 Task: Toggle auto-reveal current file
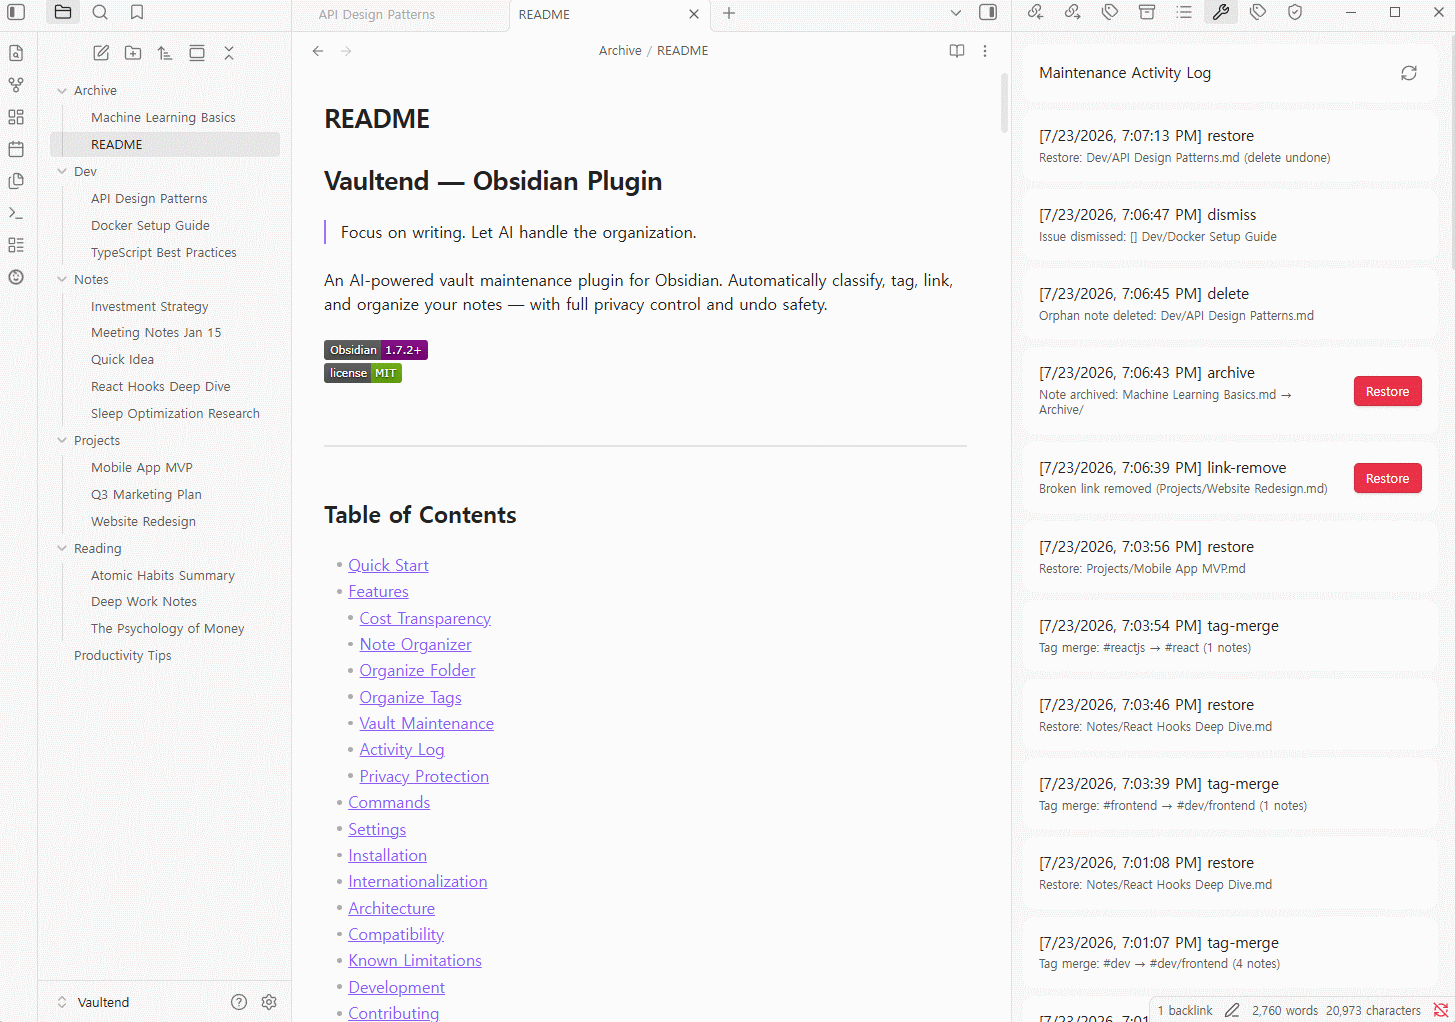point(197,53)
